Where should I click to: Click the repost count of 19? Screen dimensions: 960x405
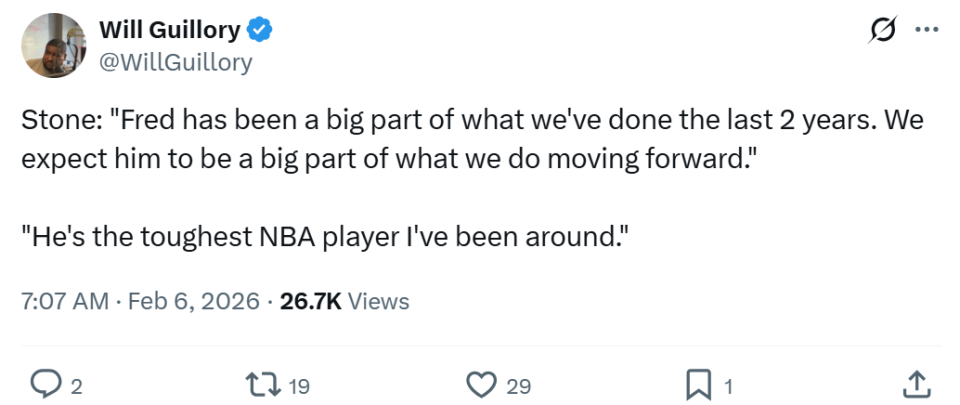[298, 386]
